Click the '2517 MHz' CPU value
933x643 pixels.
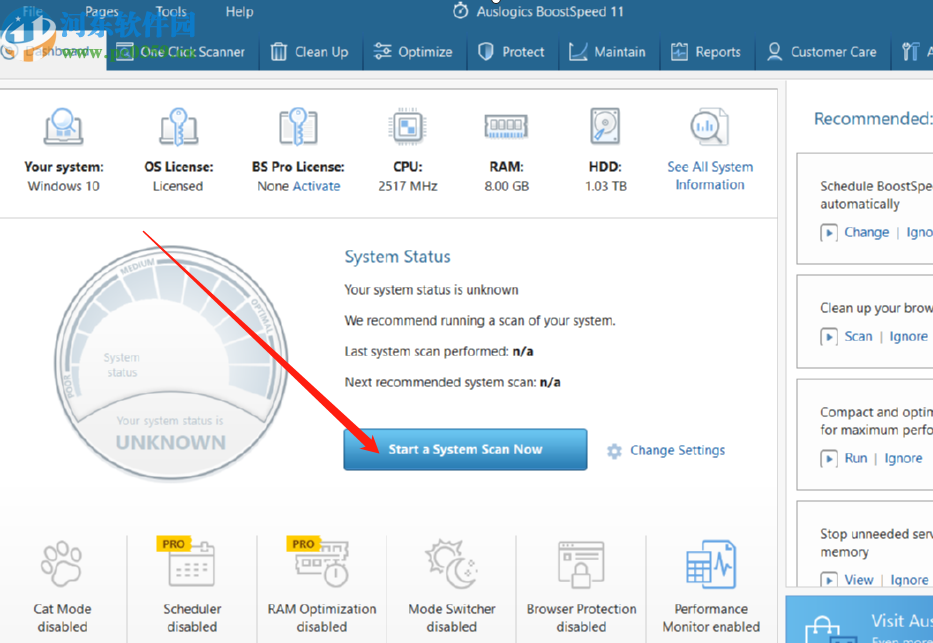click(x=408, y=186)
